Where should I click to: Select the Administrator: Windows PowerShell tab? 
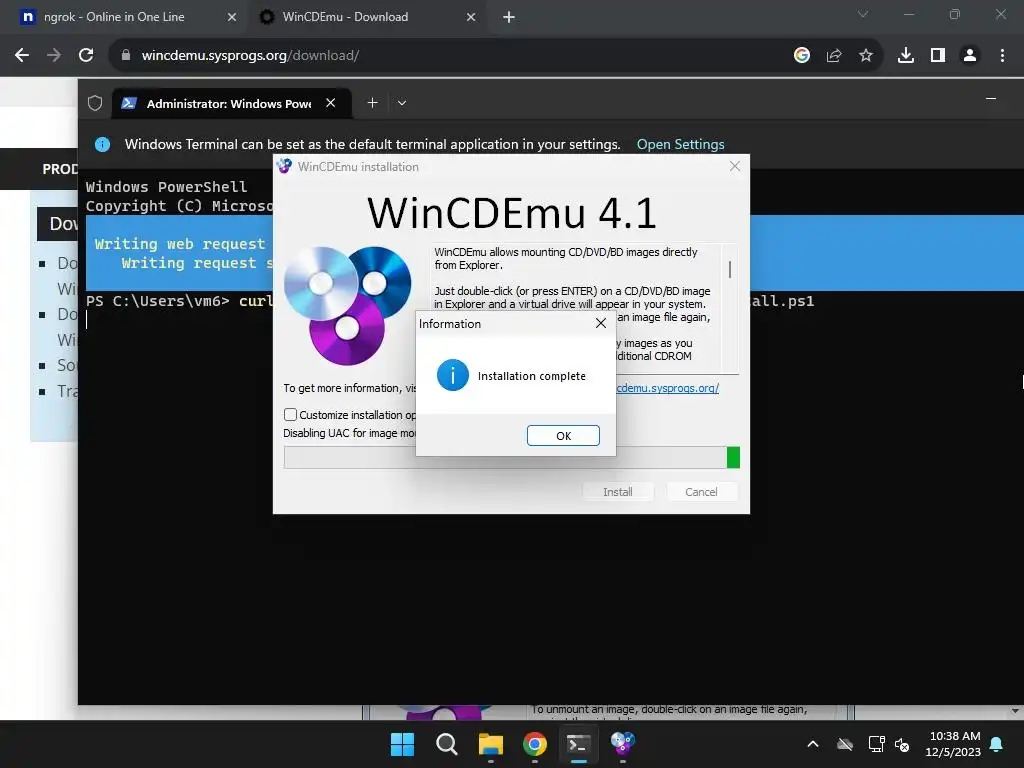pyautogui.click(x=229, y=104)
